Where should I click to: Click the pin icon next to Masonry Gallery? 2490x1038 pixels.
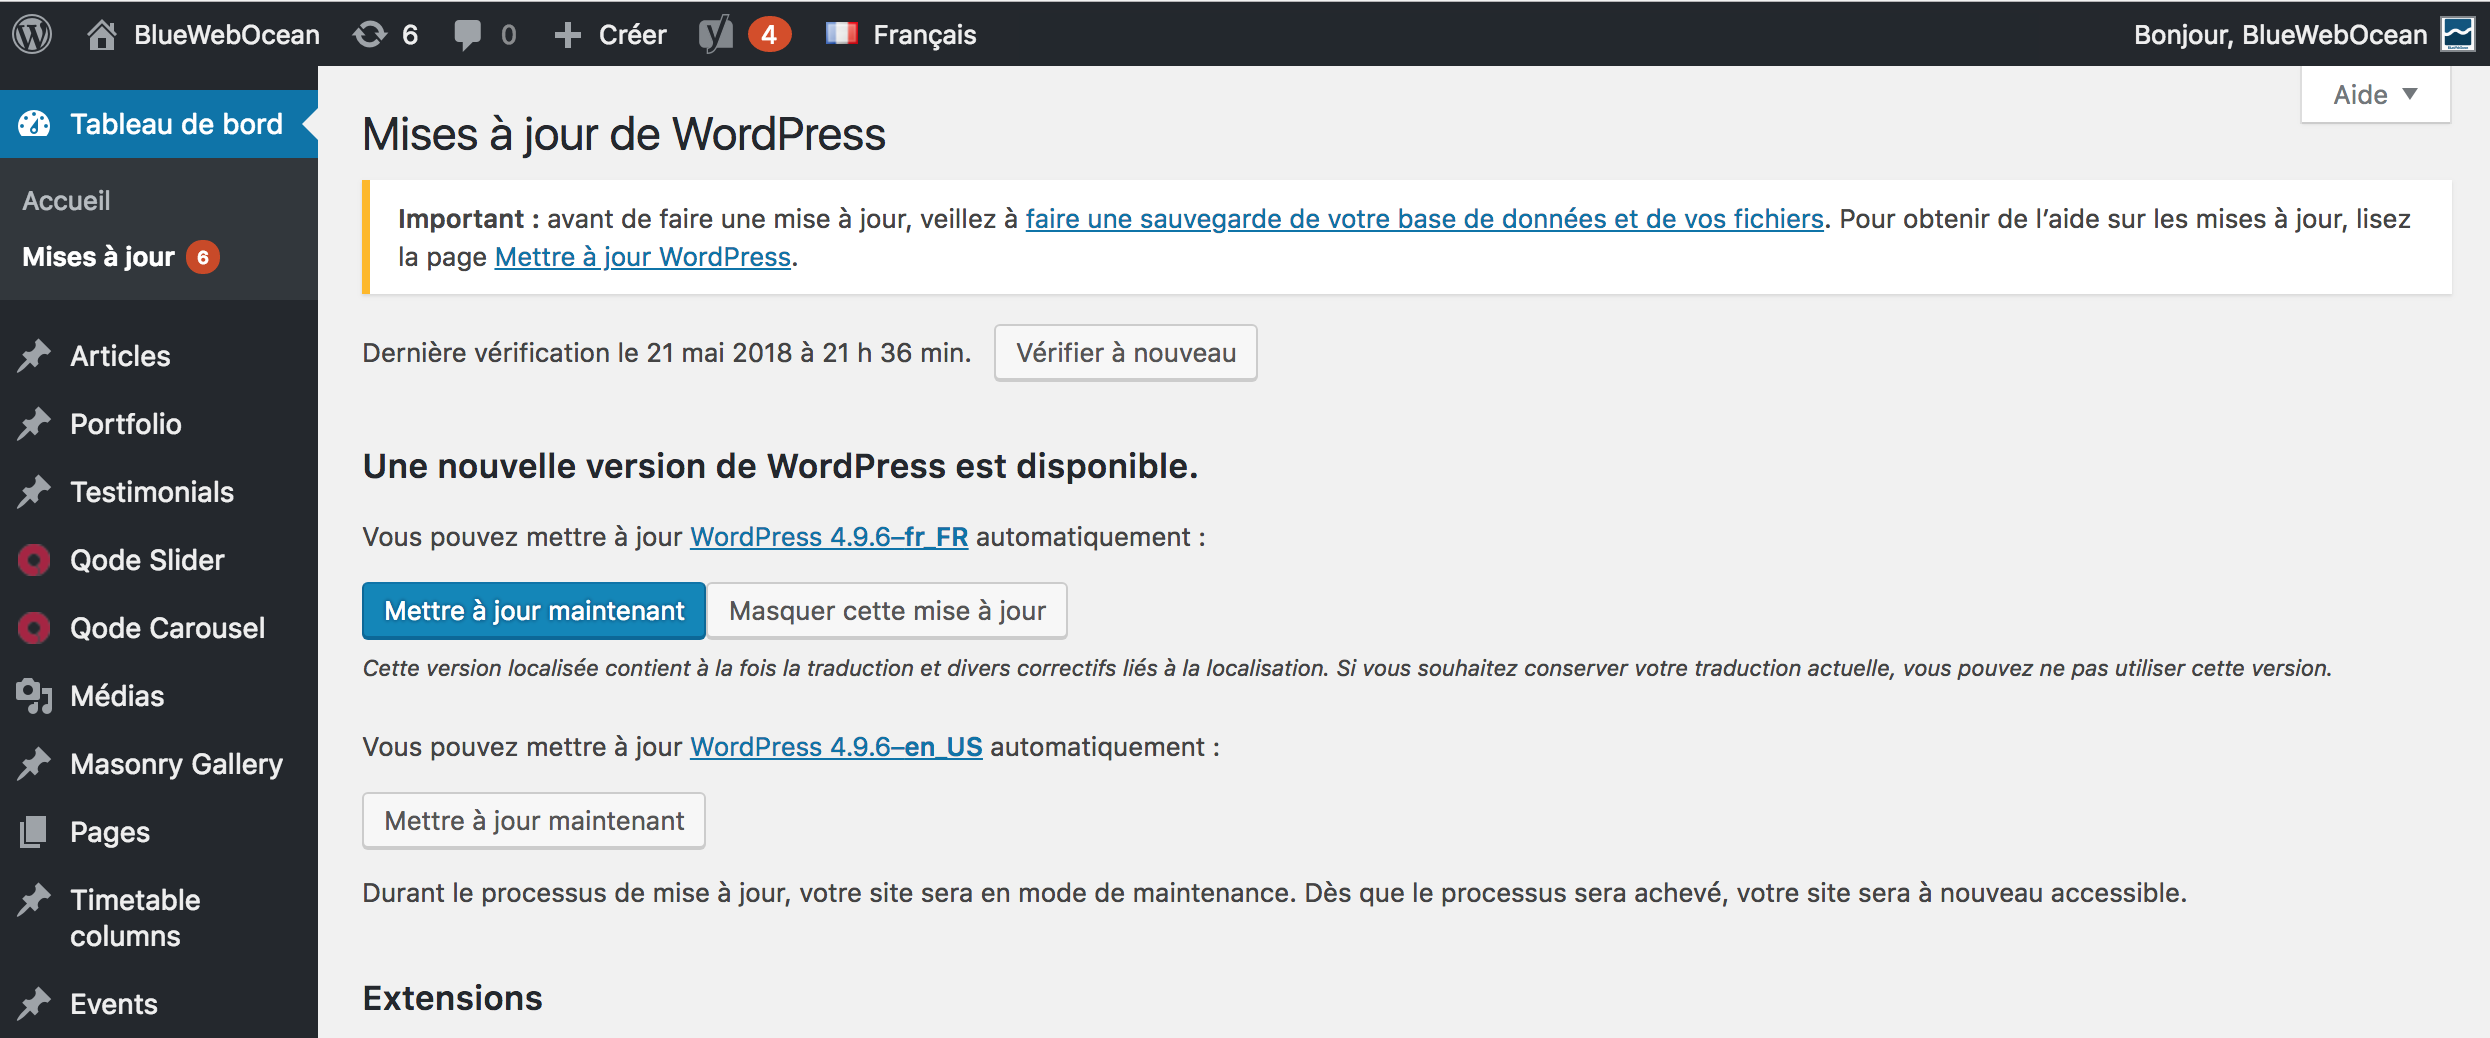34,764
